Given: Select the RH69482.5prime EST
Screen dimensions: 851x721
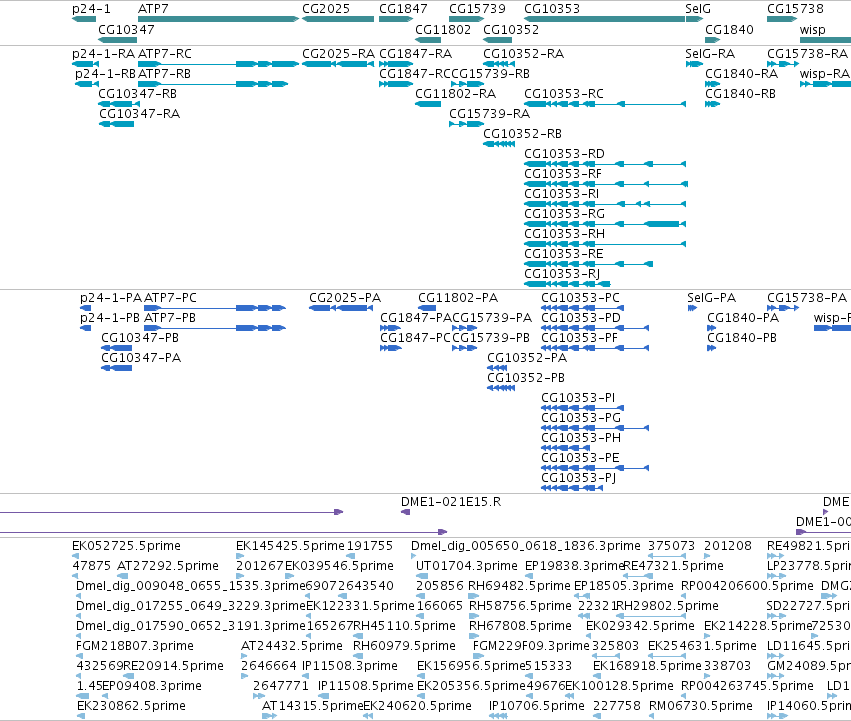Looking at the screenshot, I should coord(473,596).
